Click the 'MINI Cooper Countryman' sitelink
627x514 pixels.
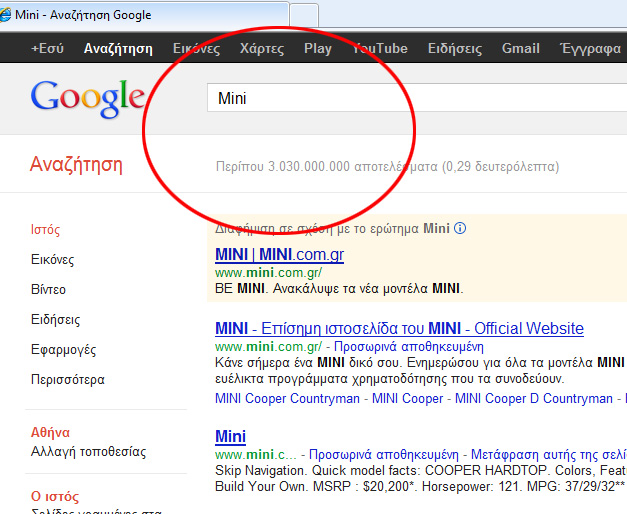[x=287, y=398]
